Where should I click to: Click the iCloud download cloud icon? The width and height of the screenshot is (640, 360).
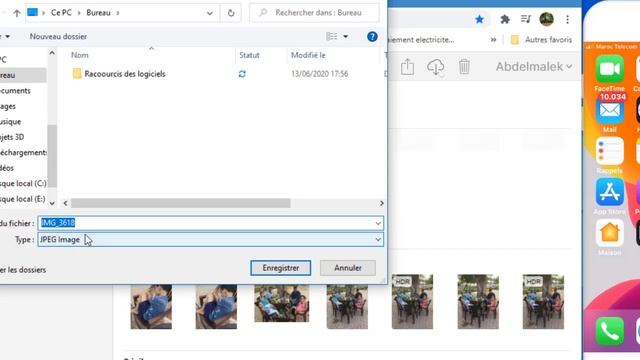pyautogui.click(x=436, y=67)
